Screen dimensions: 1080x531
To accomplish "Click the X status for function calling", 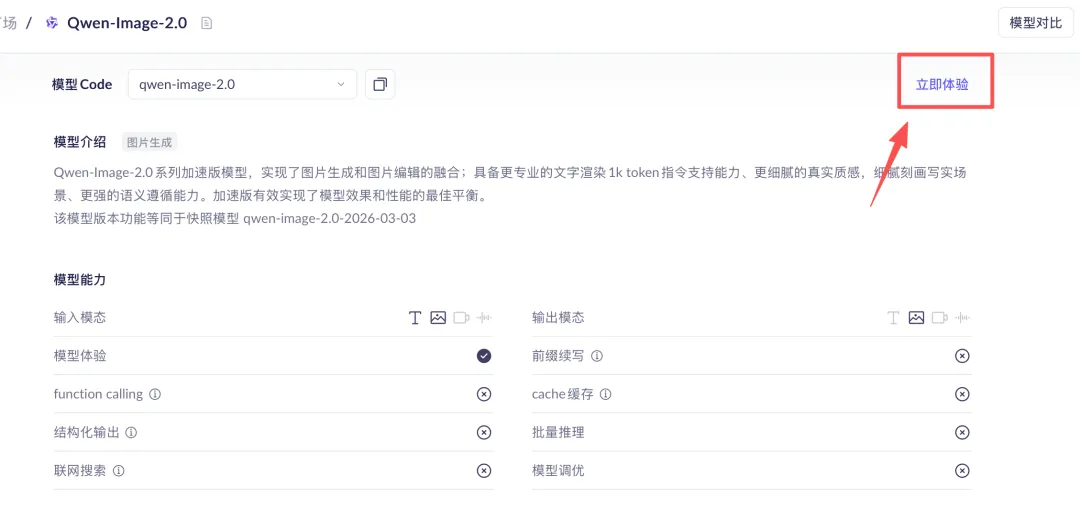I will click(484, 394).
